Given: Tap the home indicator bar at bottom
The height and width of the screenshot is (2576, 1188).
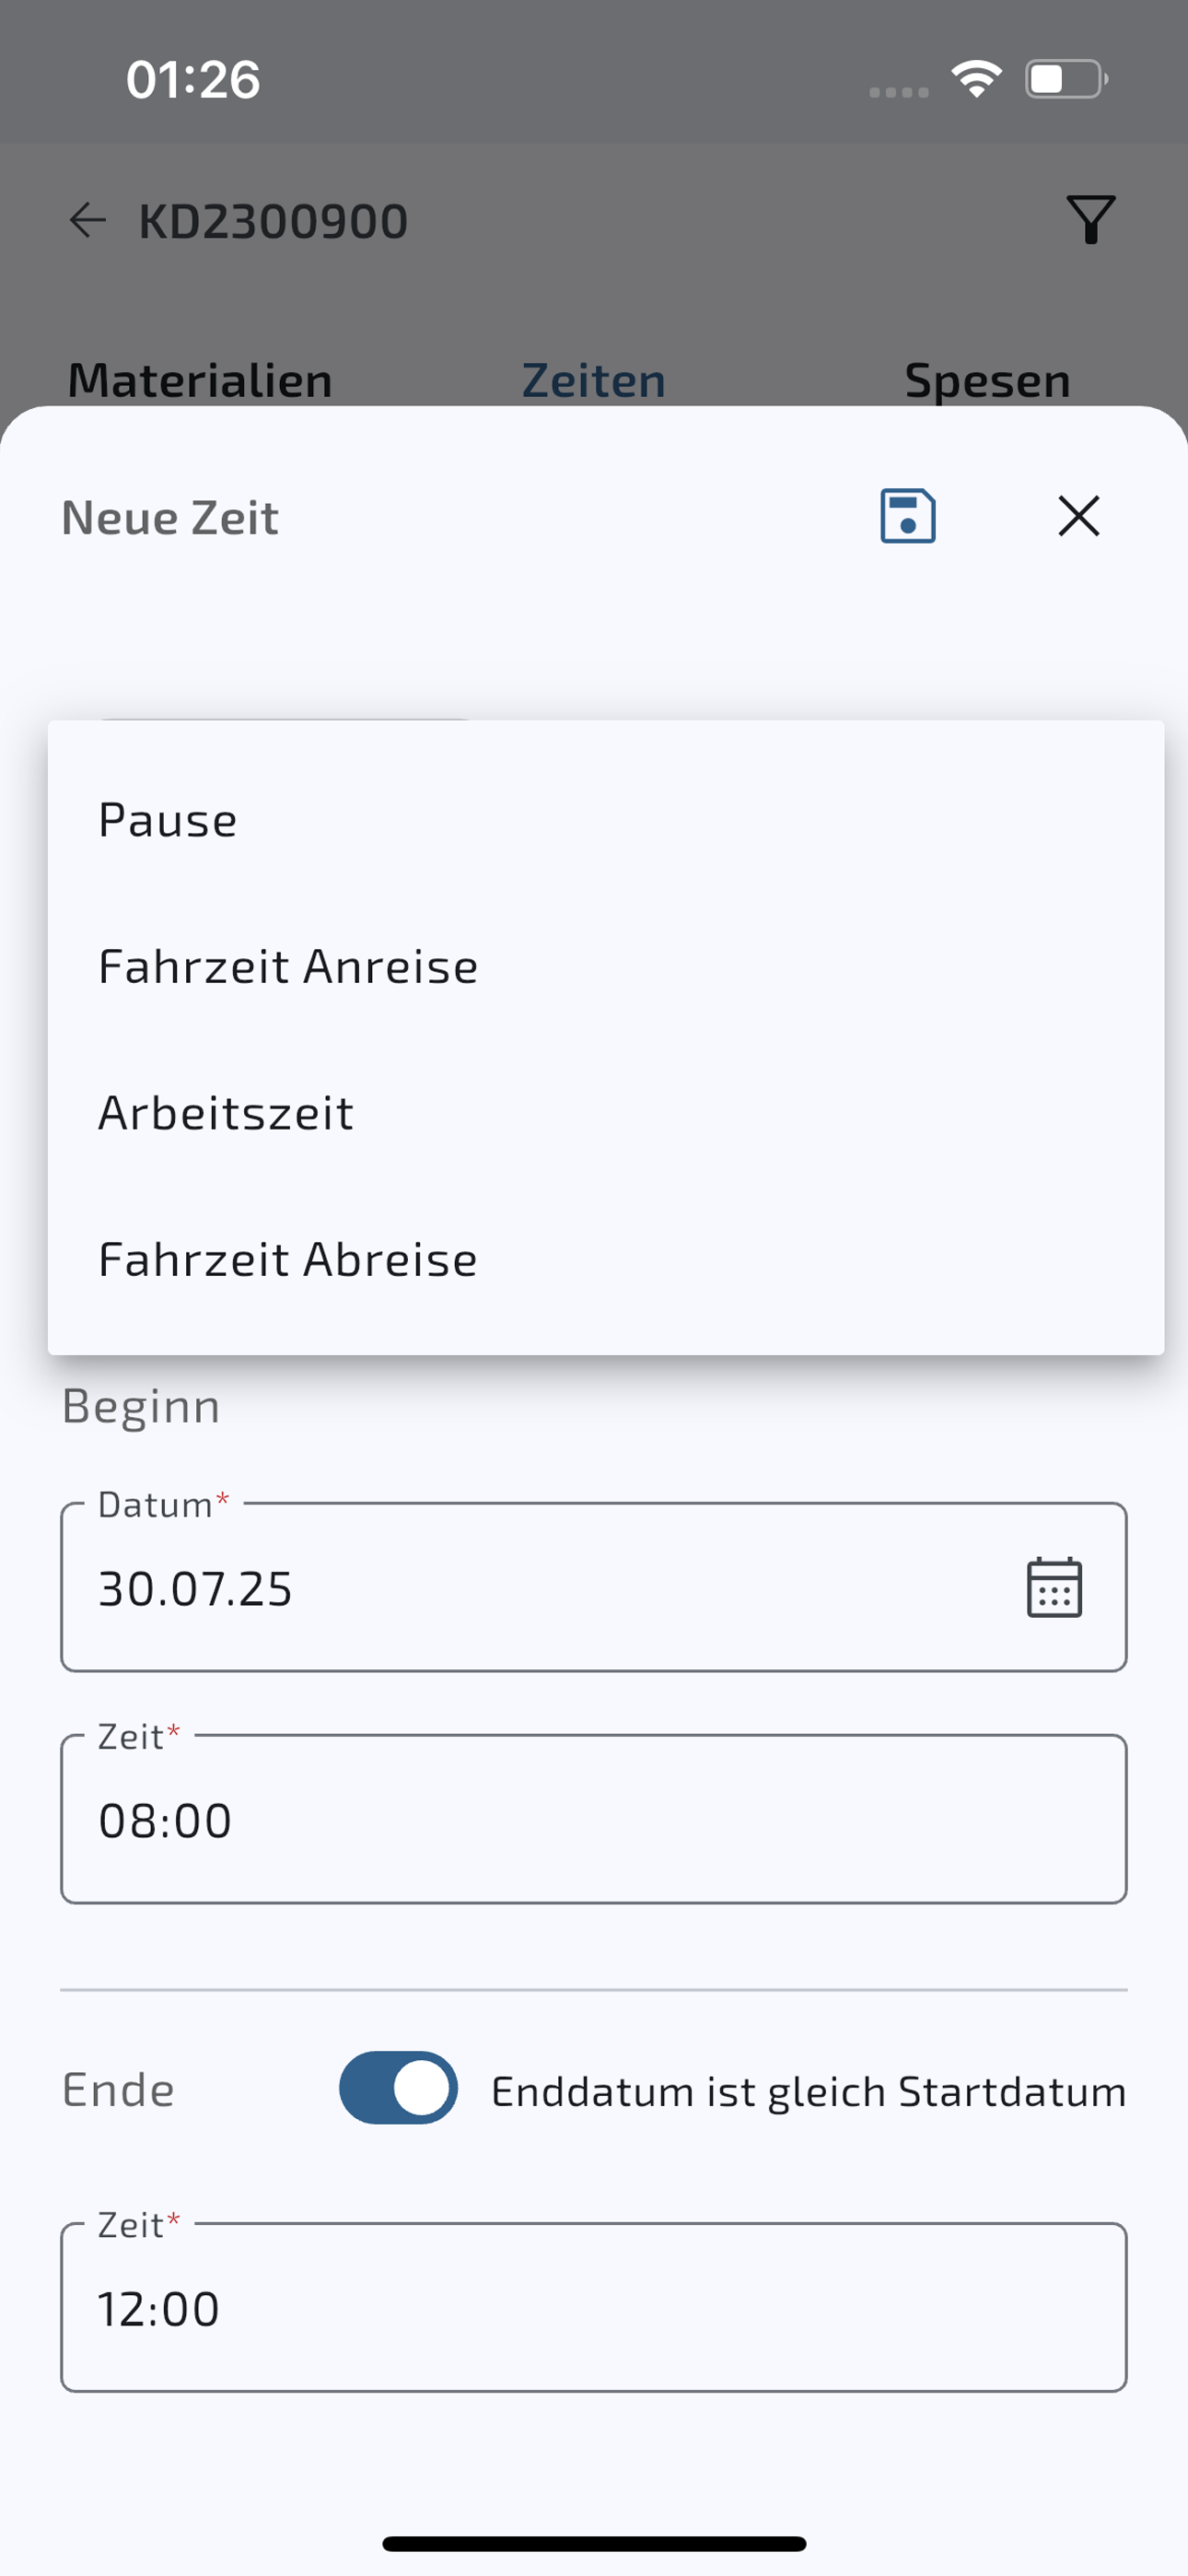Looking at the screenshot, I should 594,2543.
